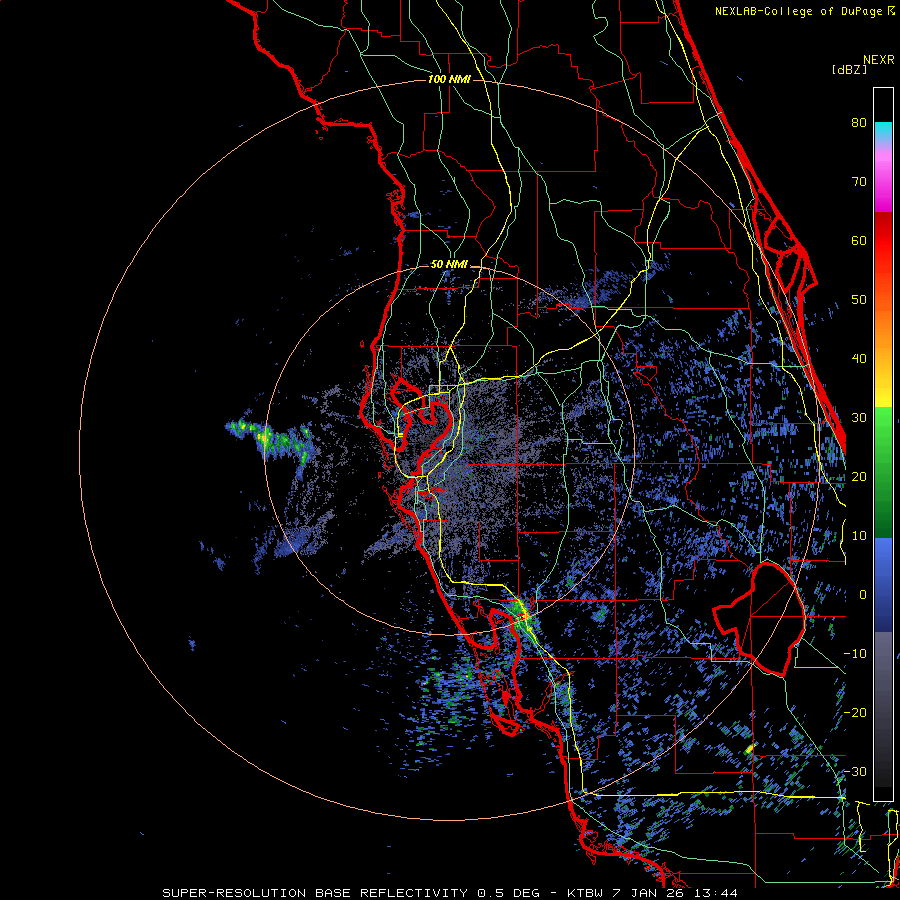Click the [dBZ] units label
Image resolution: width=900 pixels, height=900 pixels.
(849, 70)
